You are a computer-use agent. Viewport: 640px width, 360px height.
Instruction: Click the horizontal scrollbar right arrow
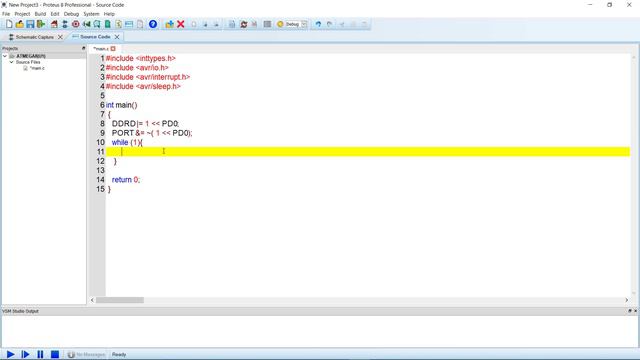click(x=627, y=300)
